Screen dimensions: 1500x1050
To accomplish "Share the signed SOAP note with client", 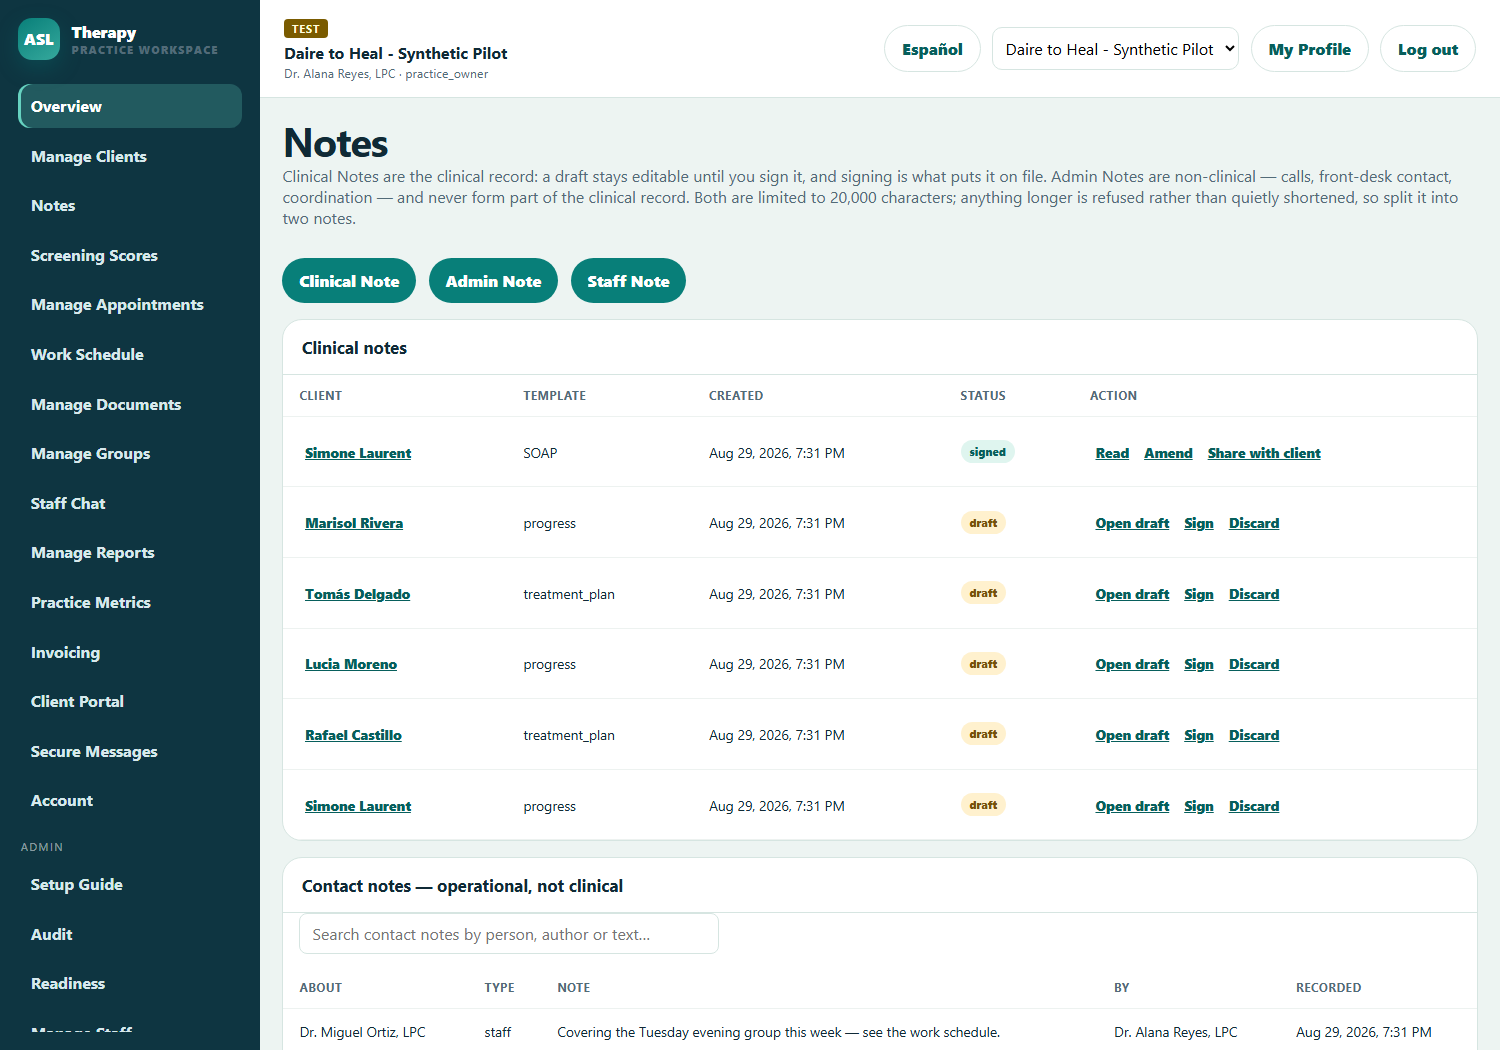I will 1264,453.
